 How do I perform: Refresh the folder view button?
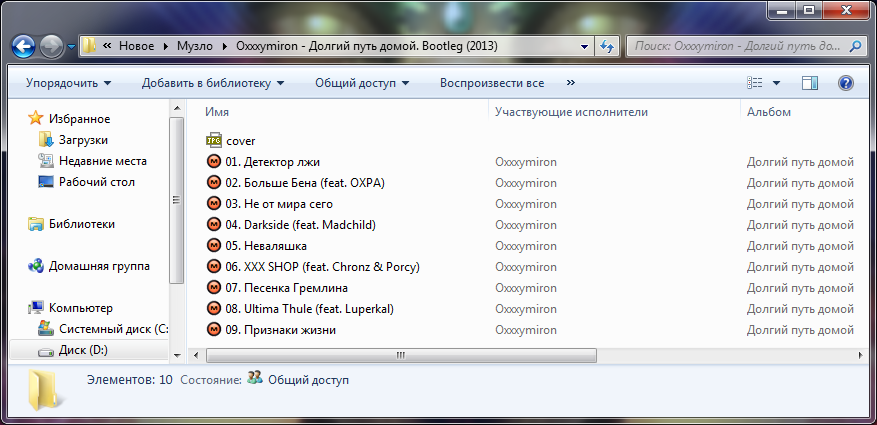(607, 46)
